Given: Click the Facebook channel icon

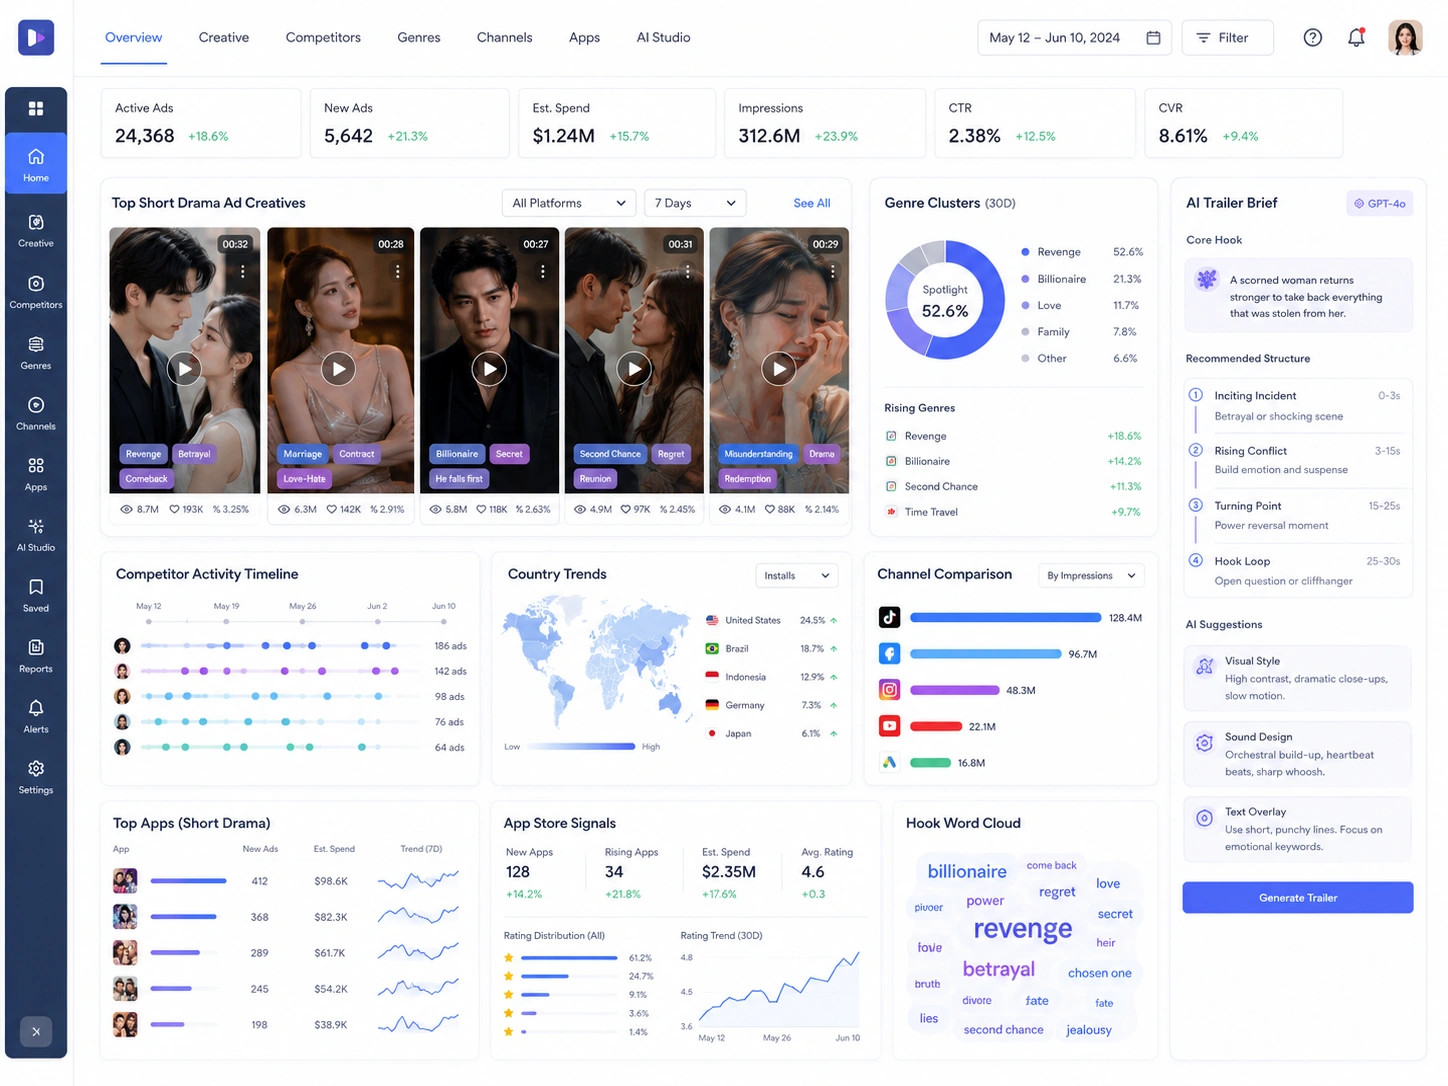Looking at the screenshot, I should click(889, 653).
